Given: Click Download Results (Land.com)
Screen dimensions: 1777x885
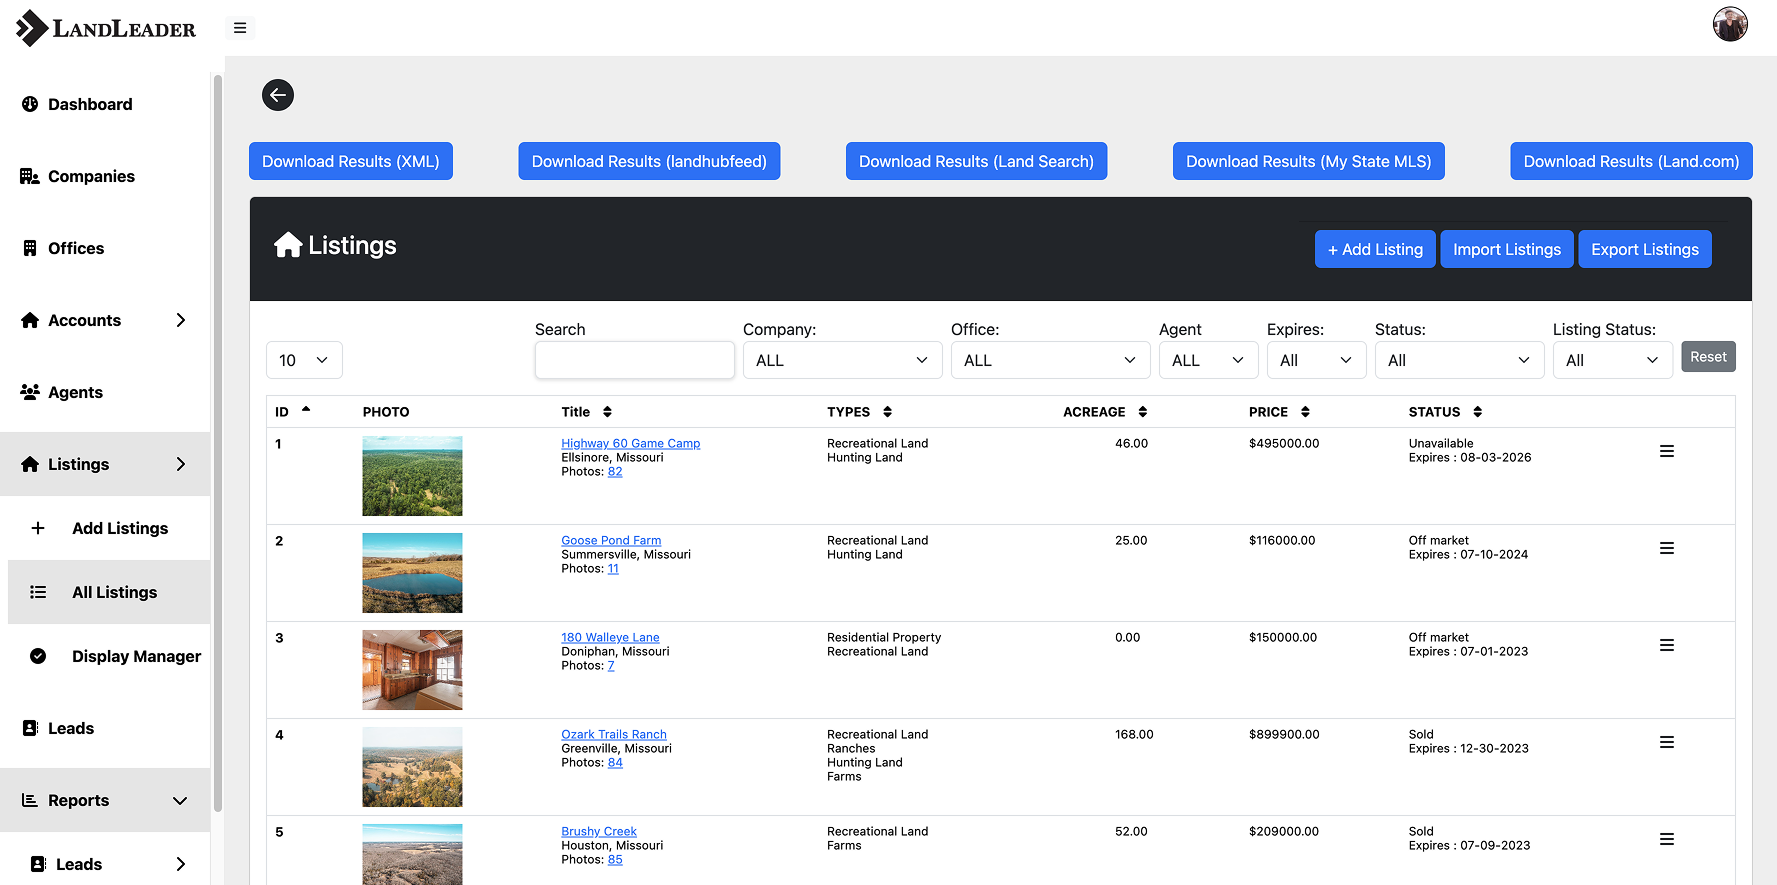Looking at the screenshot, I should 1631,161.
